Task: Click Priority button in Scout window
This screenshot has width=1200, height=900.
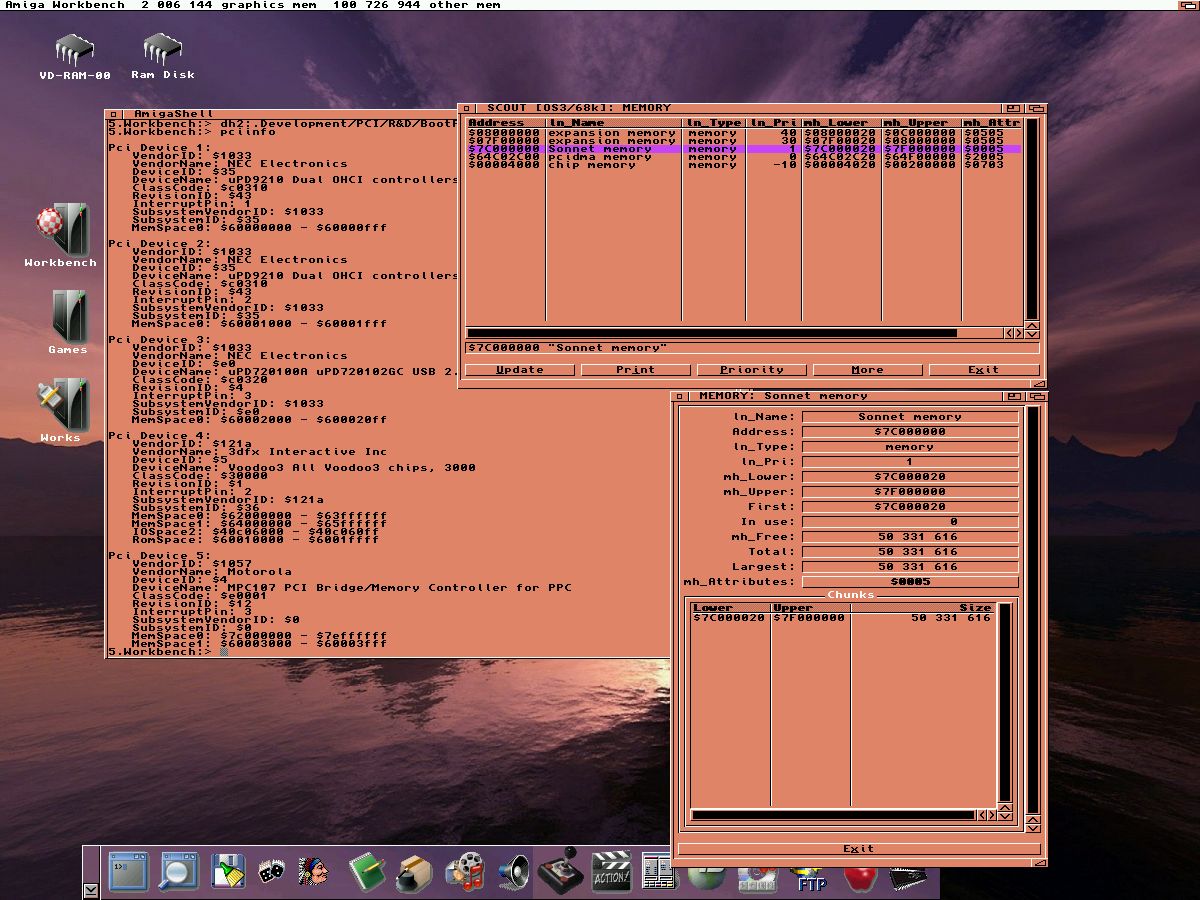Action: (x=752, y=370)
